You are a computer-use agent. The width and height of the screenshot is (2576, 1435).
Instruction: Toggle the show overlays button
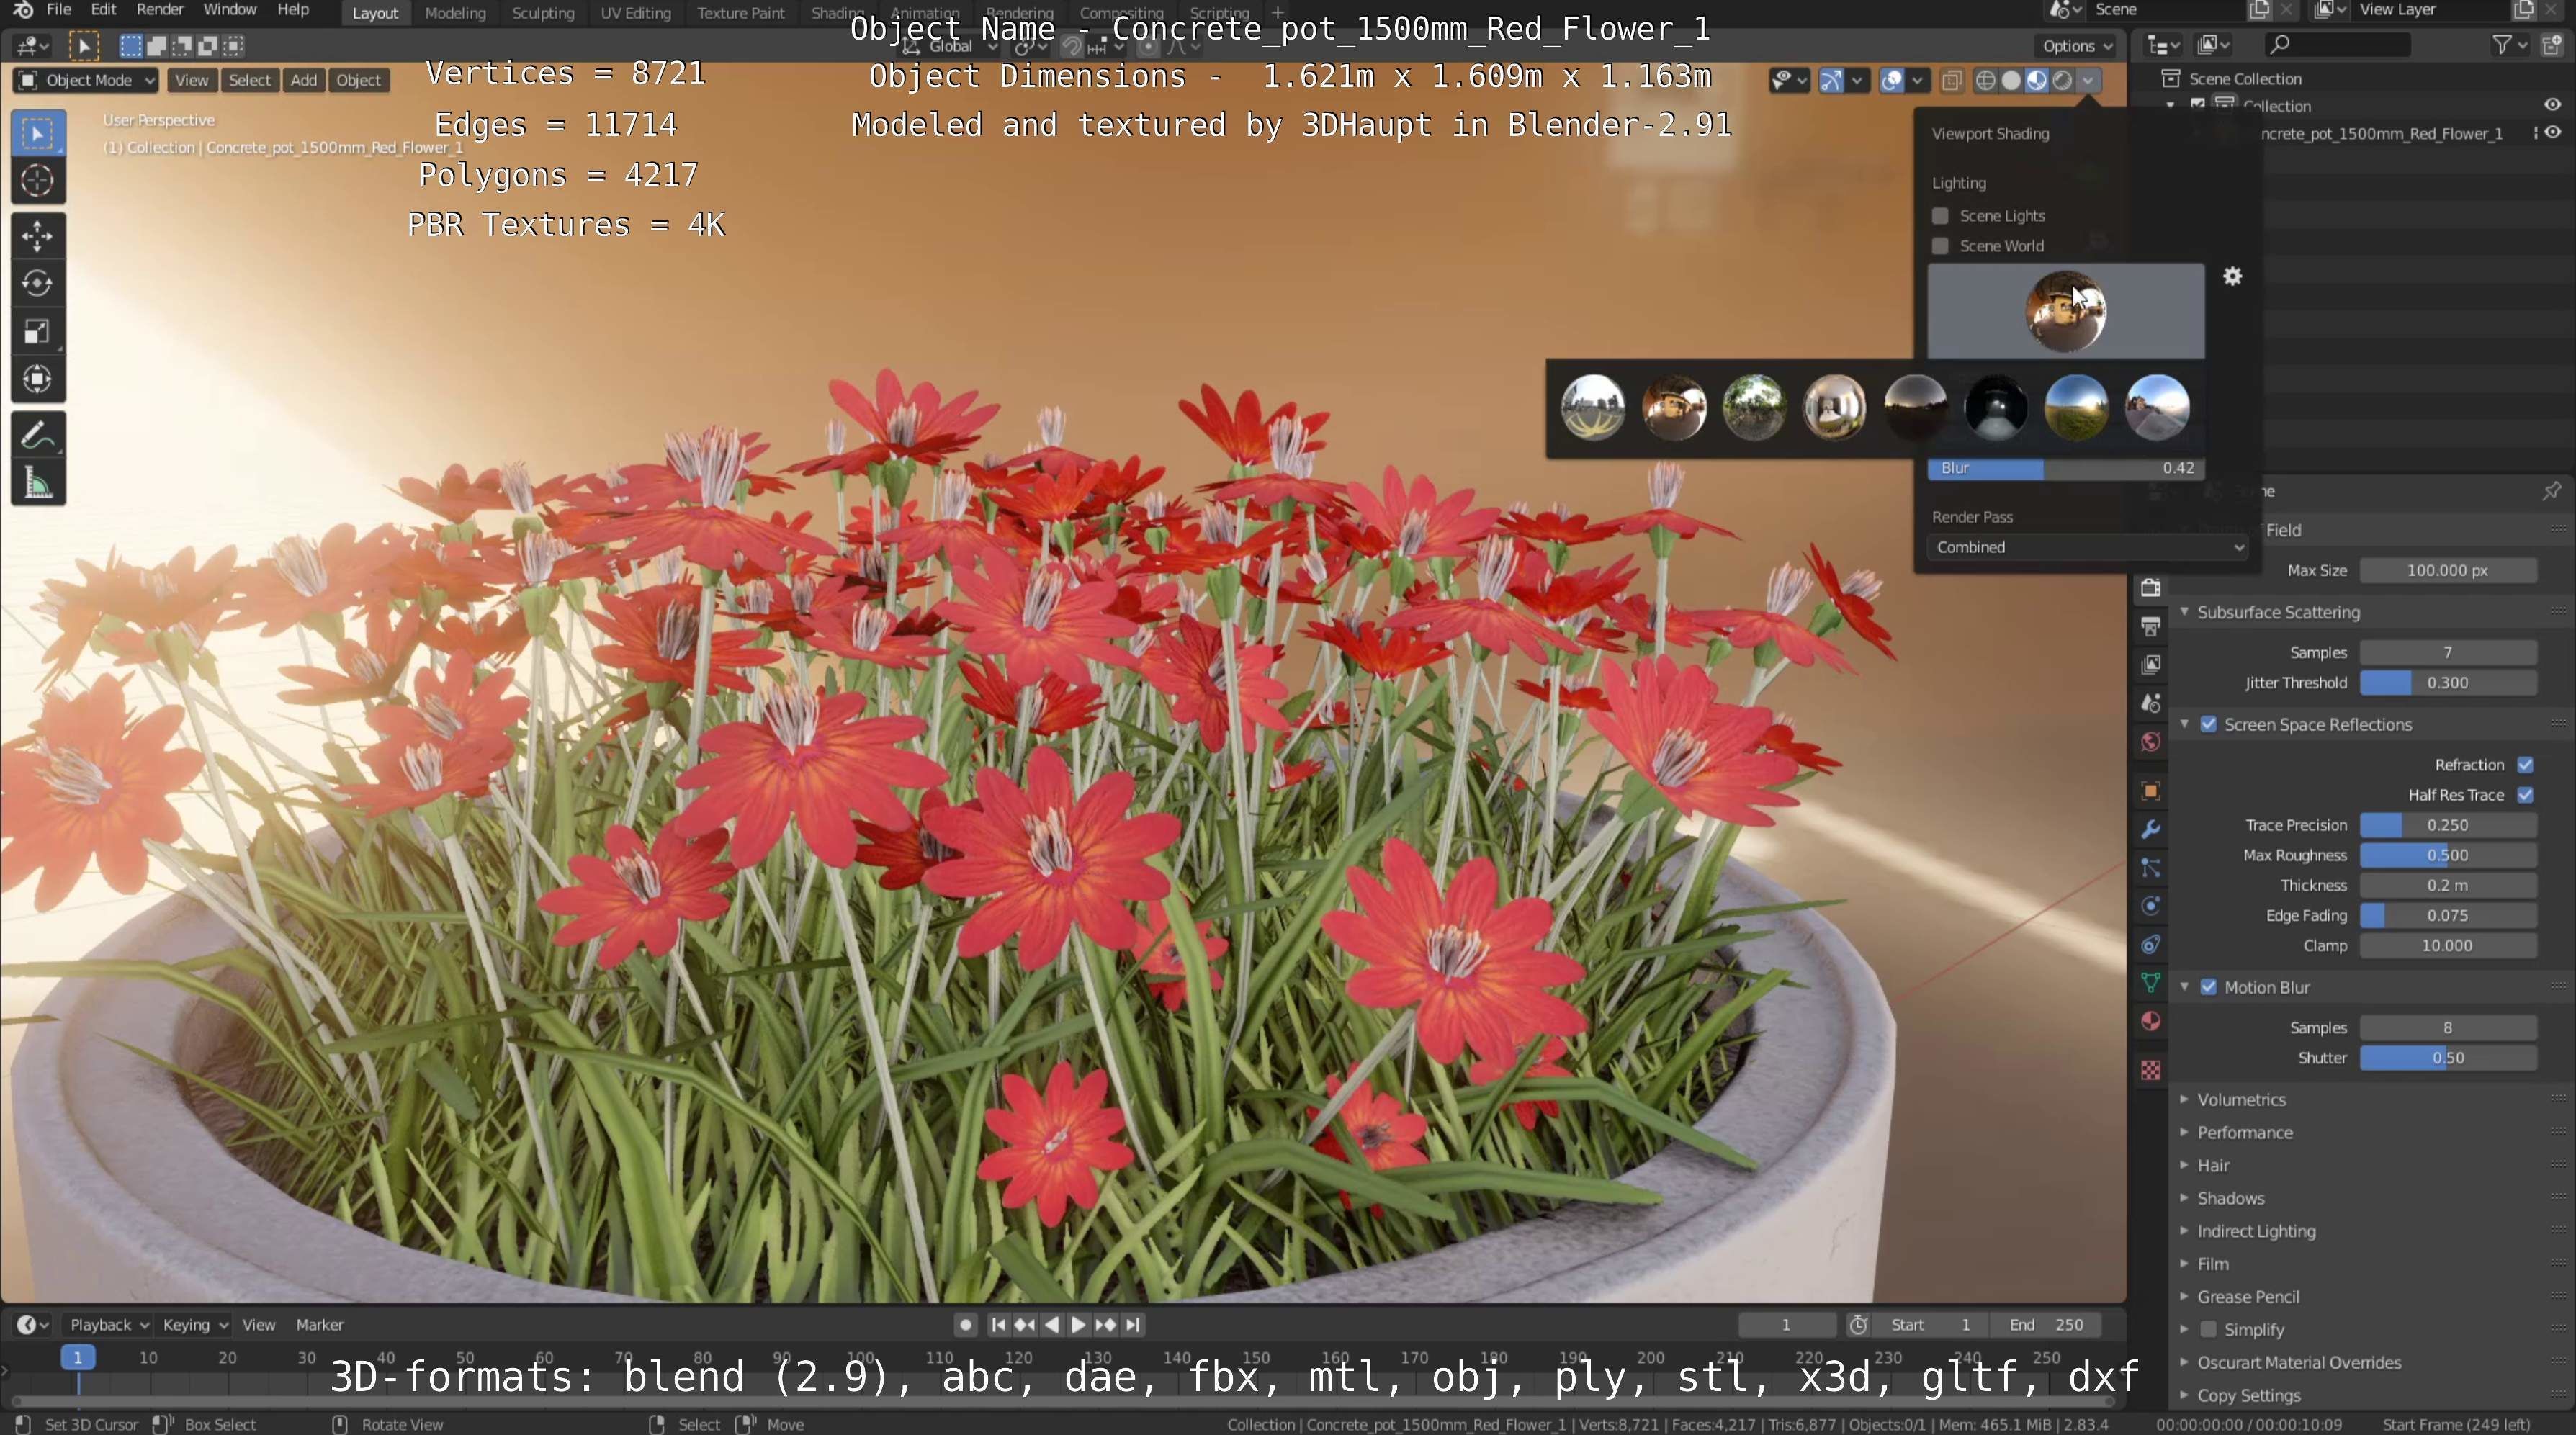[1891, 81]
